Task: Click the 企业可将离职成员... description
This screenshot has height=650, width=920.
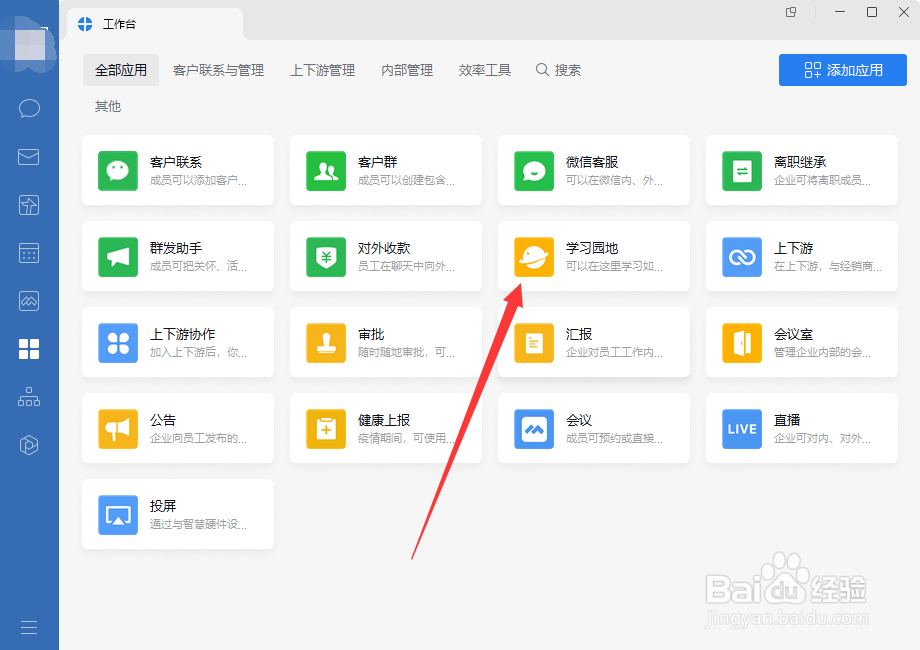Action: point(822,180)
